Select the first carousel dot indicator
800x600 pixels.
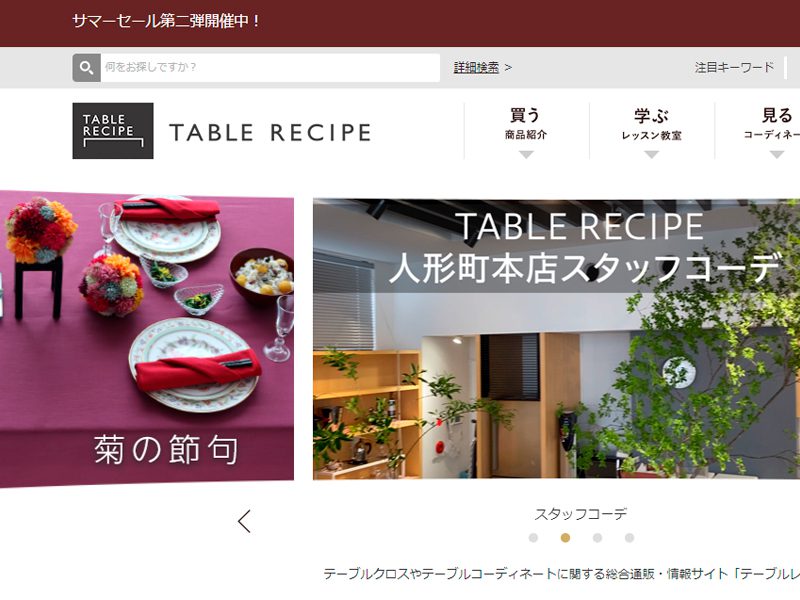pos(533,538)
